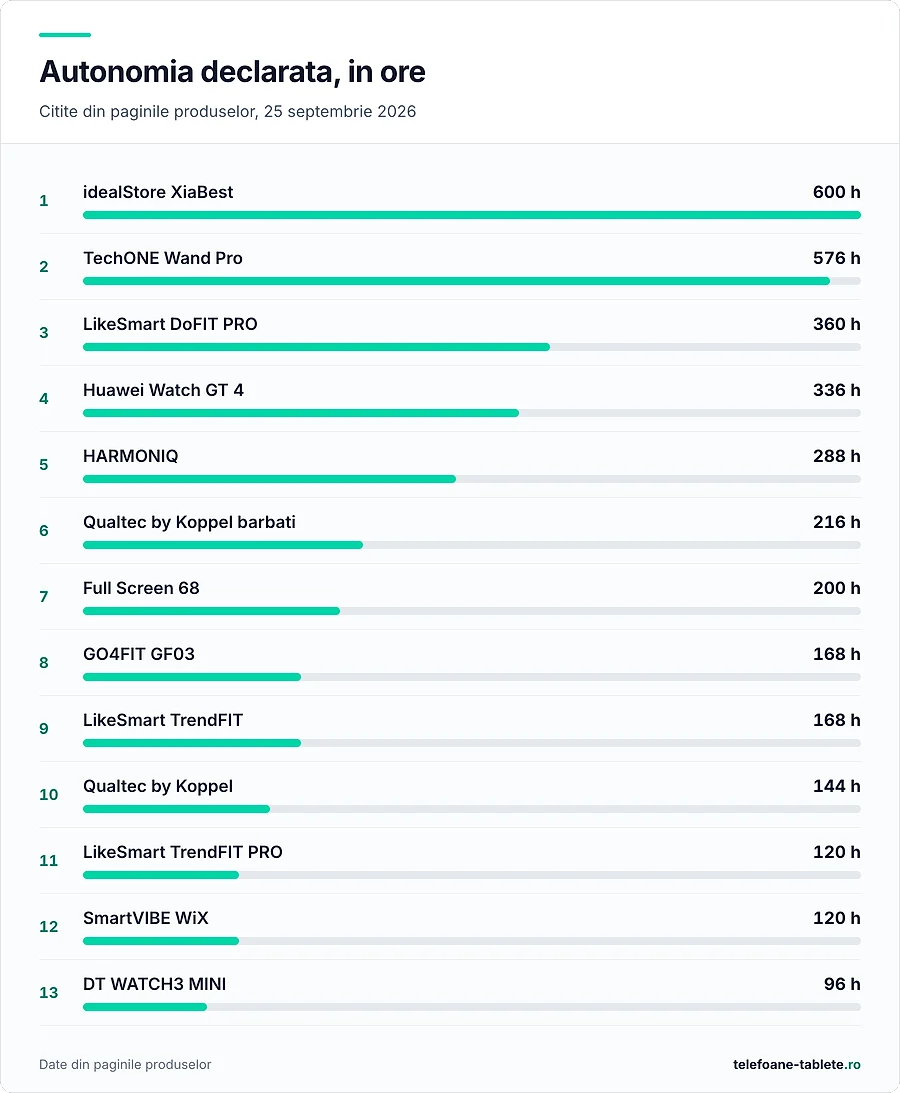This screenshot has width=900, height=1093.
Task: Open the telefoane-tablete.ro footer link
Action: (797, 1064)
